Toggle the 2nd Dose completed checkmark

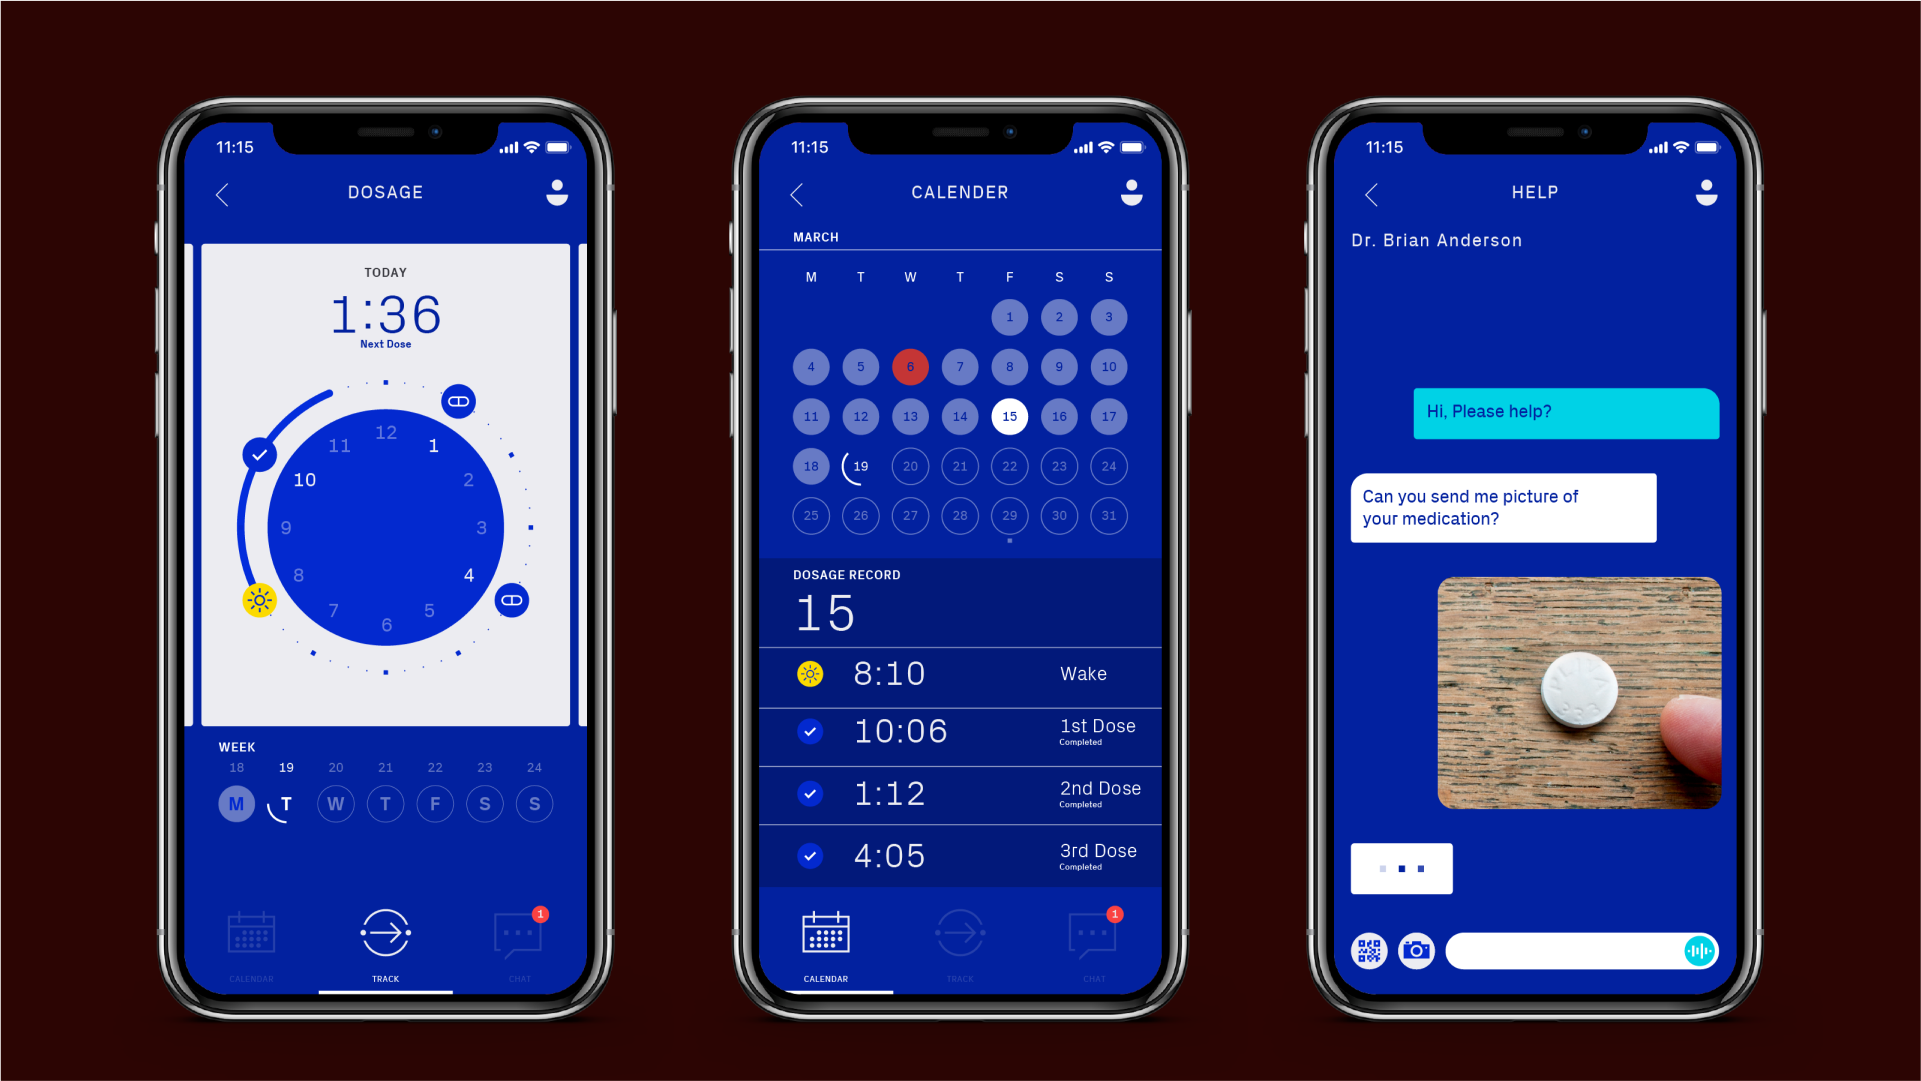click(x=810, y=793)
